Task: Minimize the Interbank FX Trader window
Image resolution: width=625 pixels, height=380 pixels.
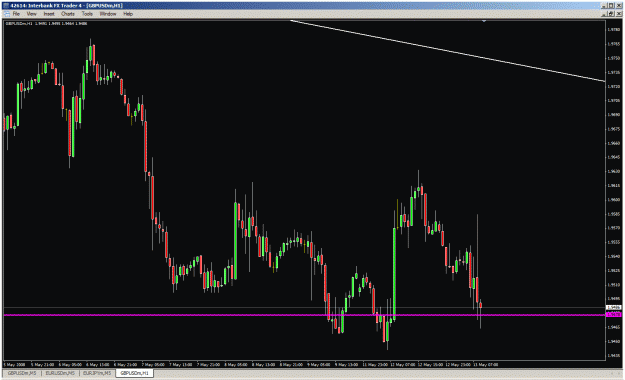Action: click(605, 6)
